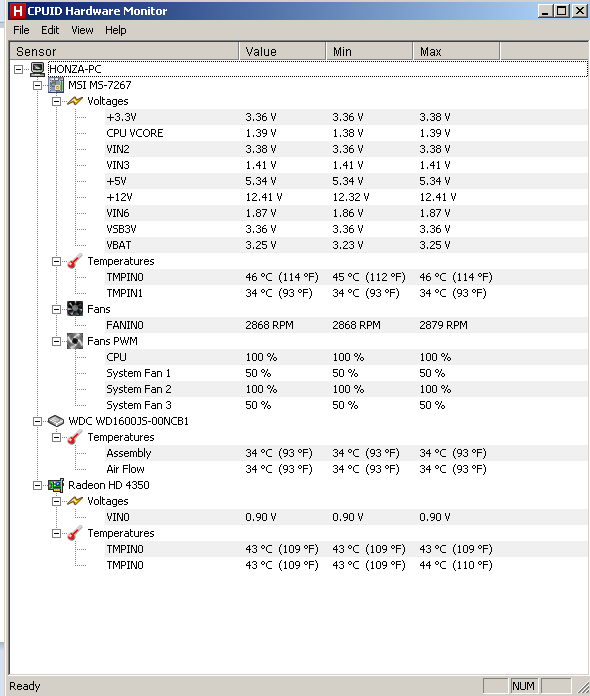Collapse the MSI MS-7267 node
The width and height of the screenshot is (590, 696).
coord(37,85)
